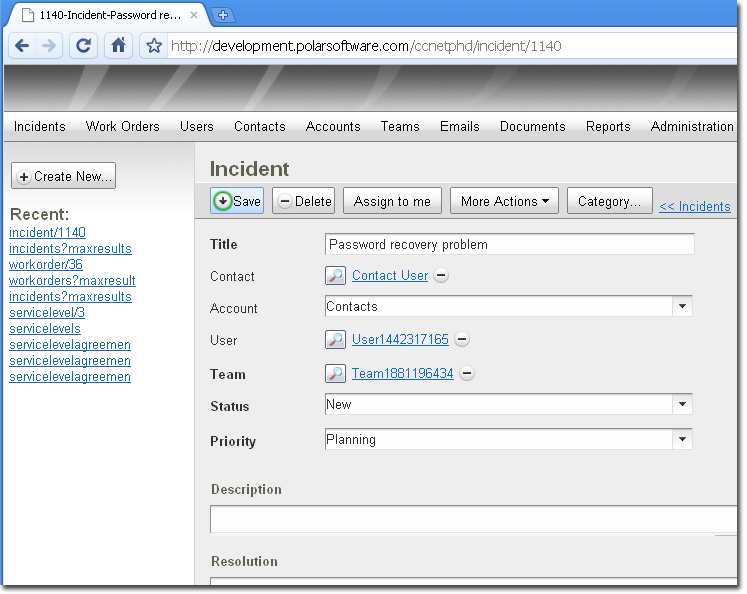Open the Work Orders menu

click(x=122, y=127)
